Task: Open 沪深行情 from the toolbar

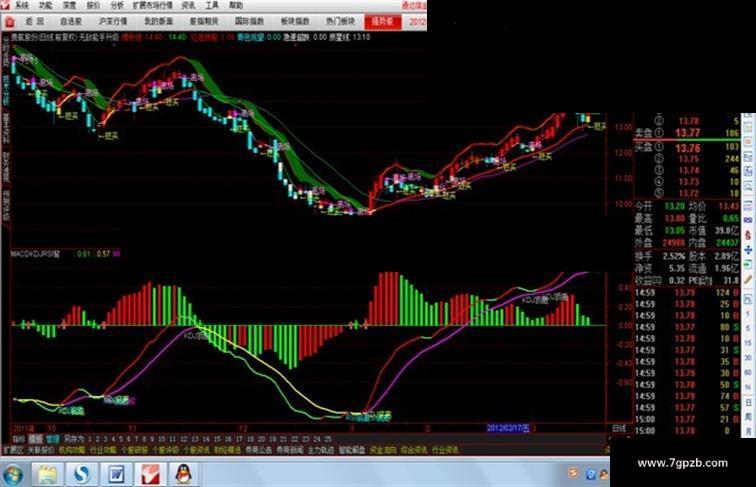Action: [x=113, y=22]
